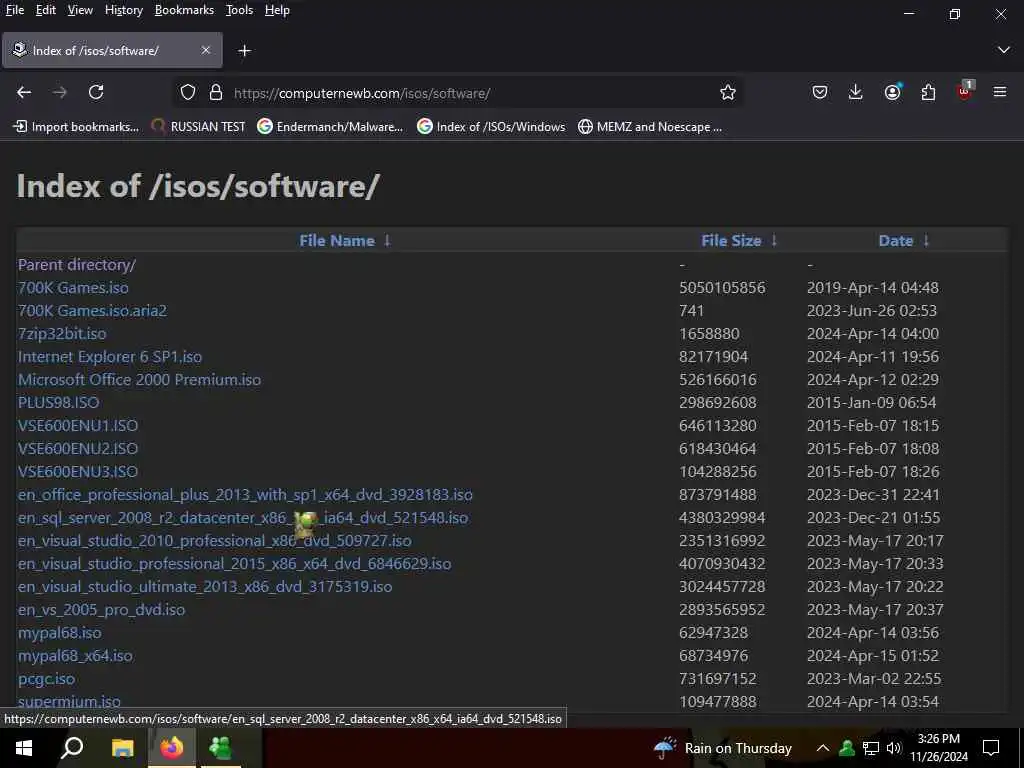Download mypal68_x64.iso
Image resolution: width=1024 pixels, height=768 pixels.
click(75, 656)
